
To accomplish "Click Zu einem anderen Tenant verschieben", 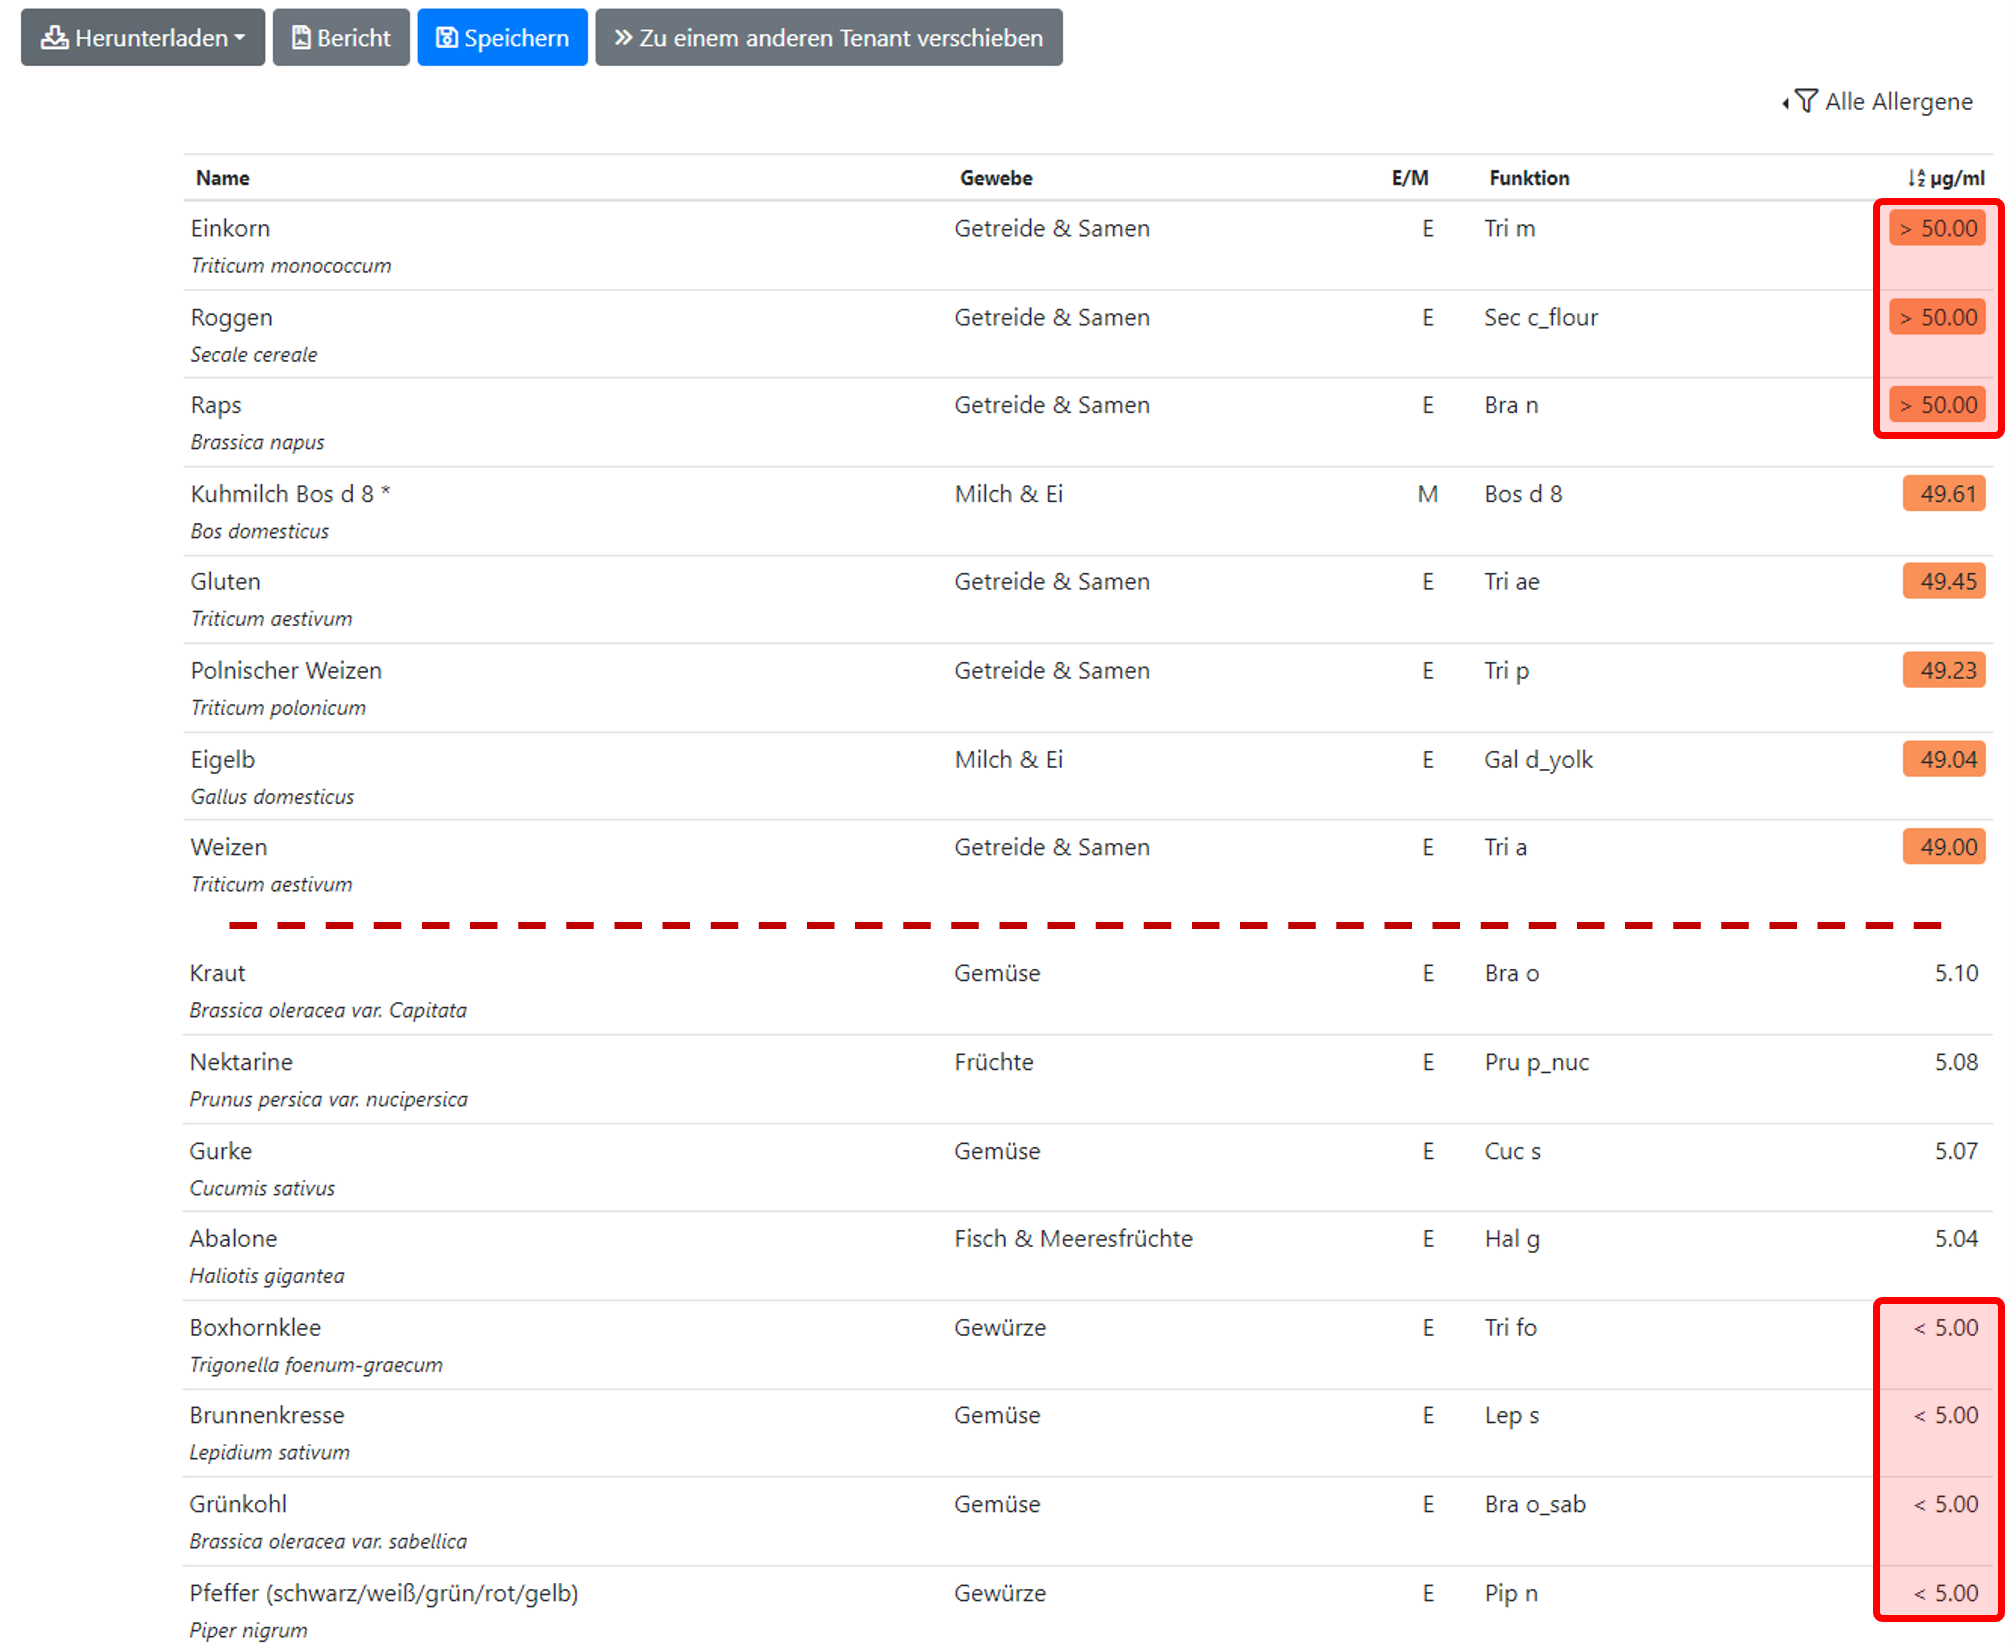I will tap(828, 38).
